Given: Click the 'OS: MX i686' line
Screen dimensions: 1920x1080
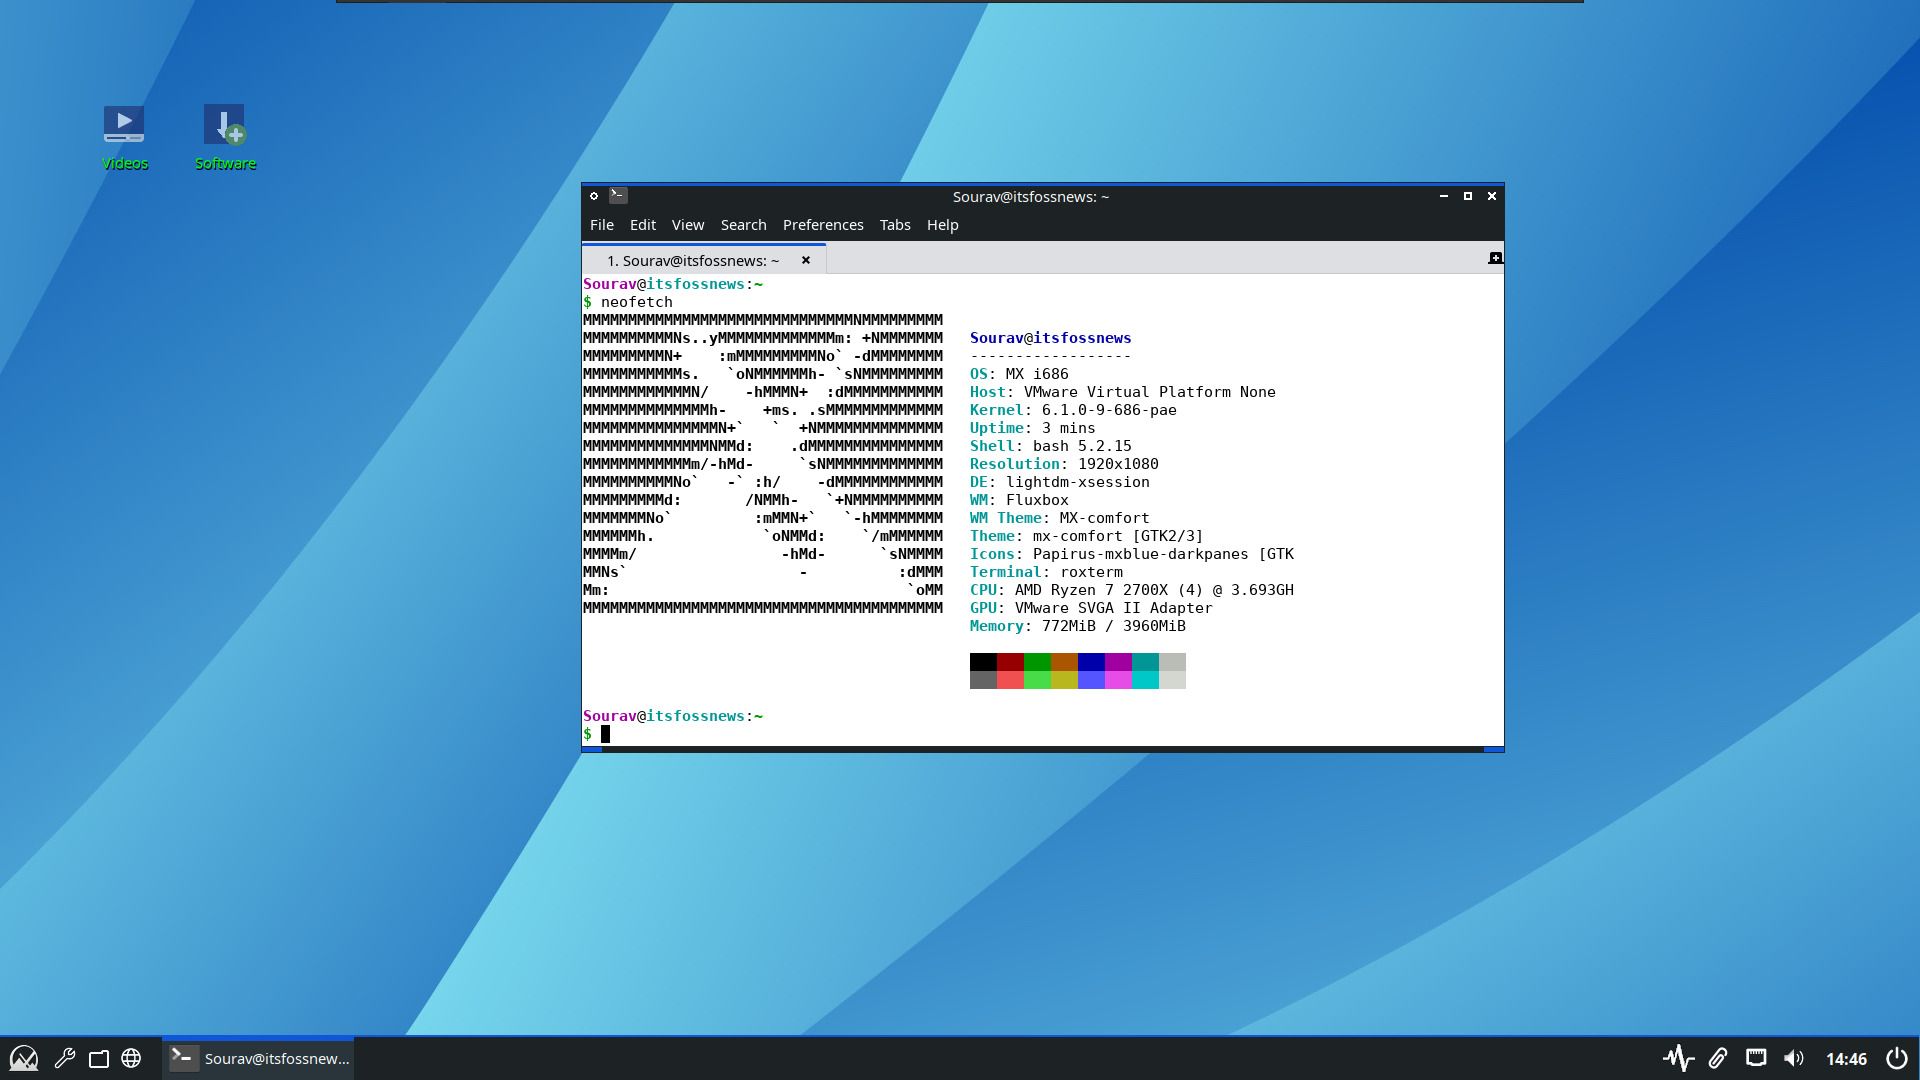Looking at the screenshot, I should (1019, 374).
